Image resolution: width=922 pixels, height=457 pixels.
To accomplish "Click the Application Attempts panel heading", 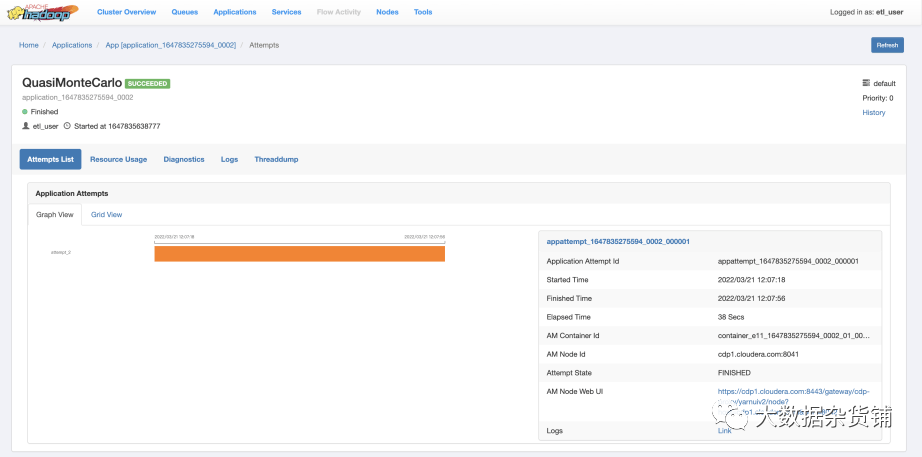I will [72, 194].
